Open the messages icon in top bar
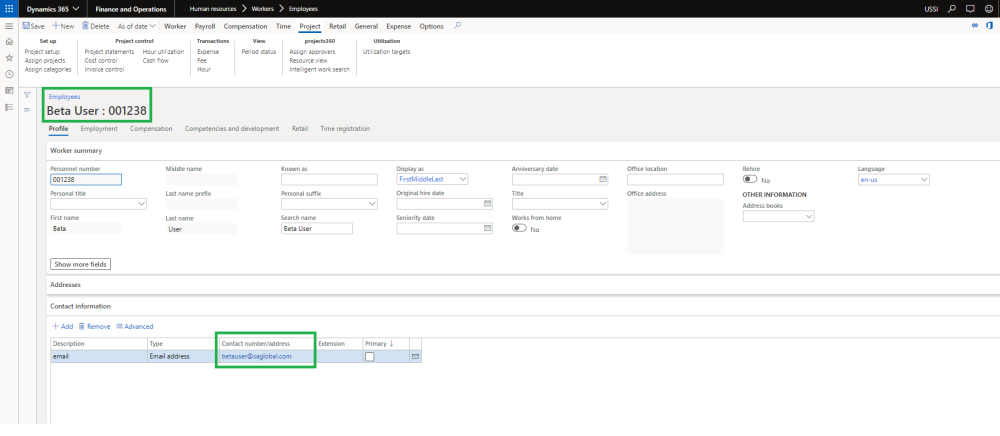 click(x=969, y=8)
